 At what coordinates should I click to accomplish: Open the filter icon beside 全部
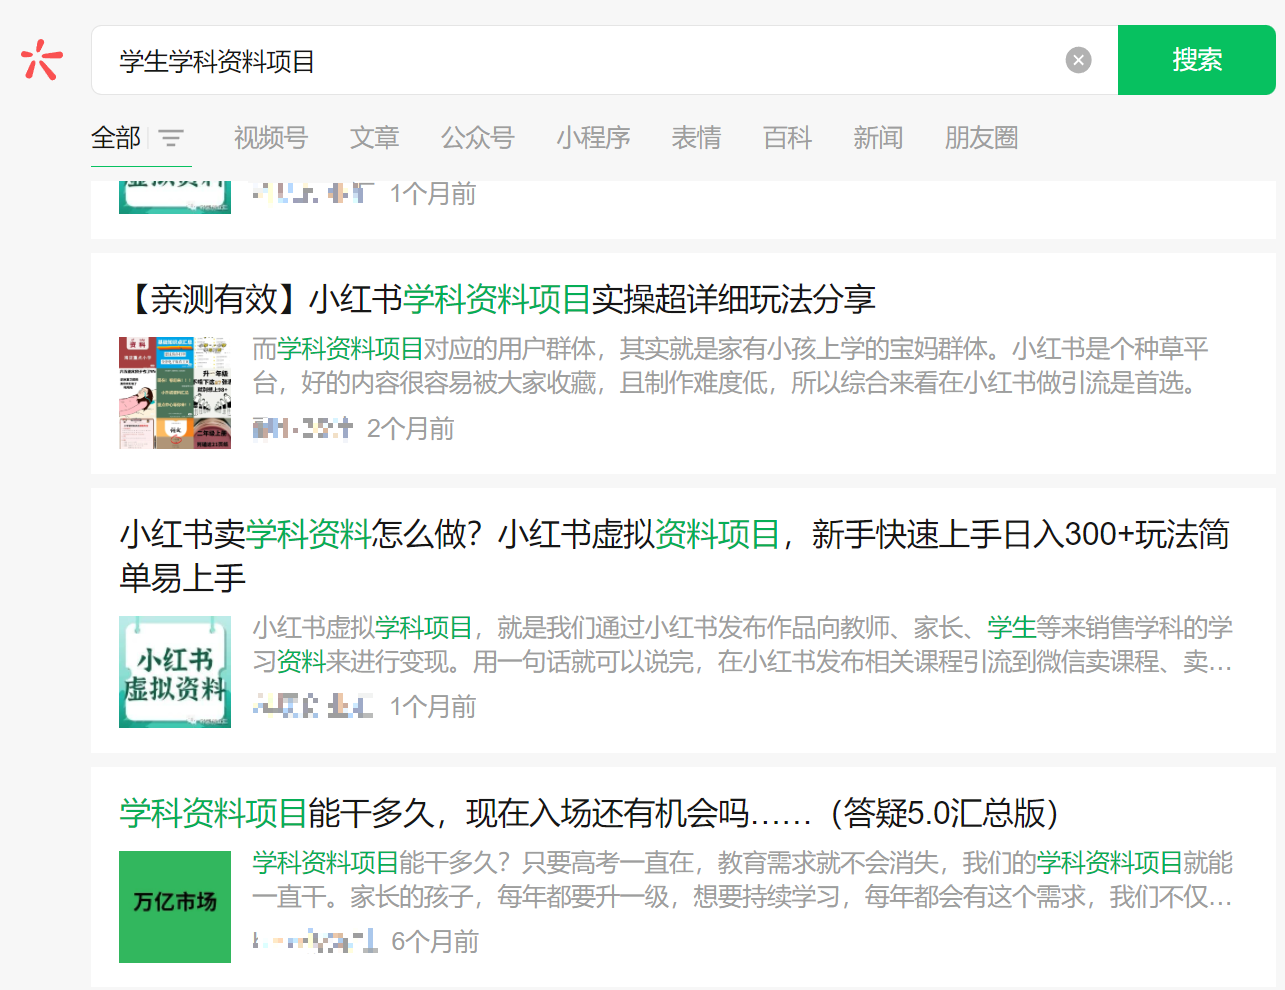click(x=171, y=138)
